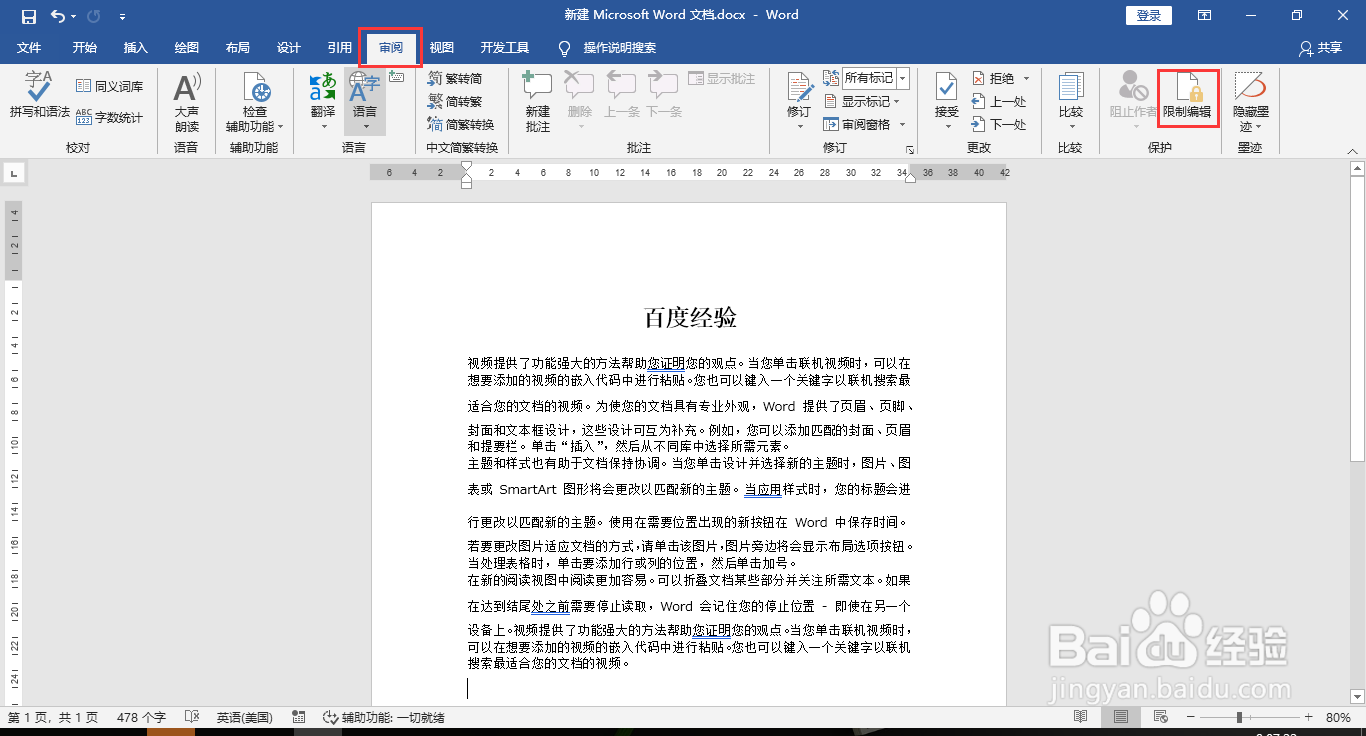1366x736 pixels.
Task: Expand the undo history dropdown arrow
Action: coord(76,16)
